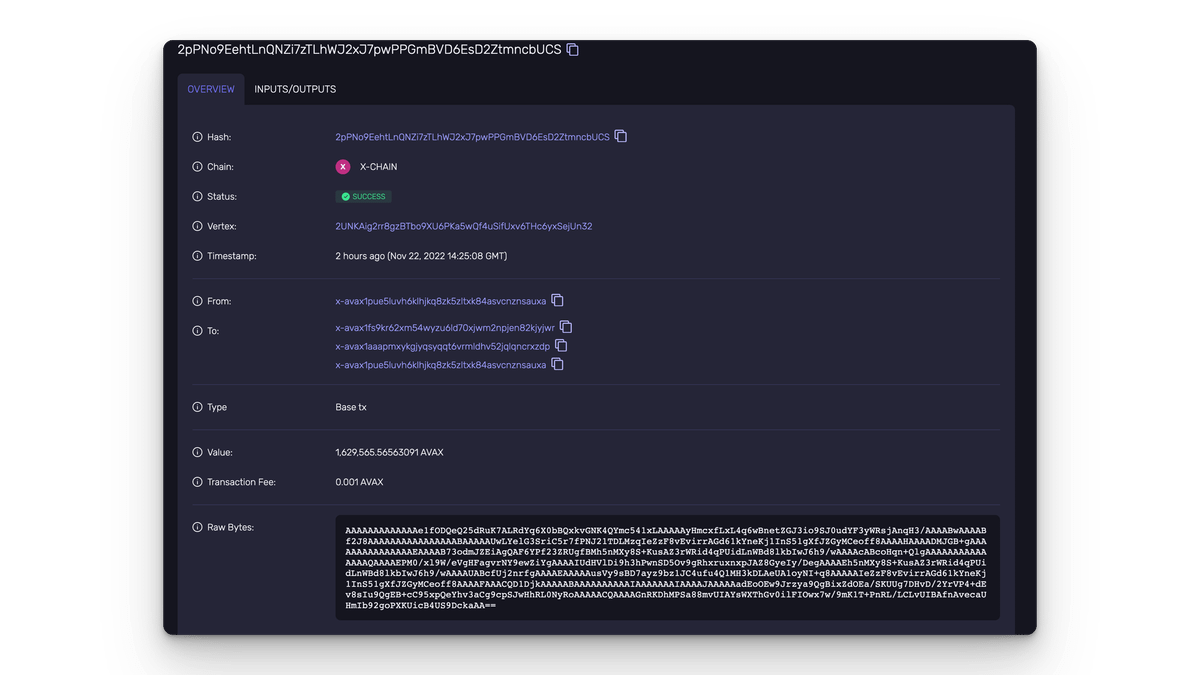Select the Overview tab
The image size is (1200, 675).
pos(211,89)
